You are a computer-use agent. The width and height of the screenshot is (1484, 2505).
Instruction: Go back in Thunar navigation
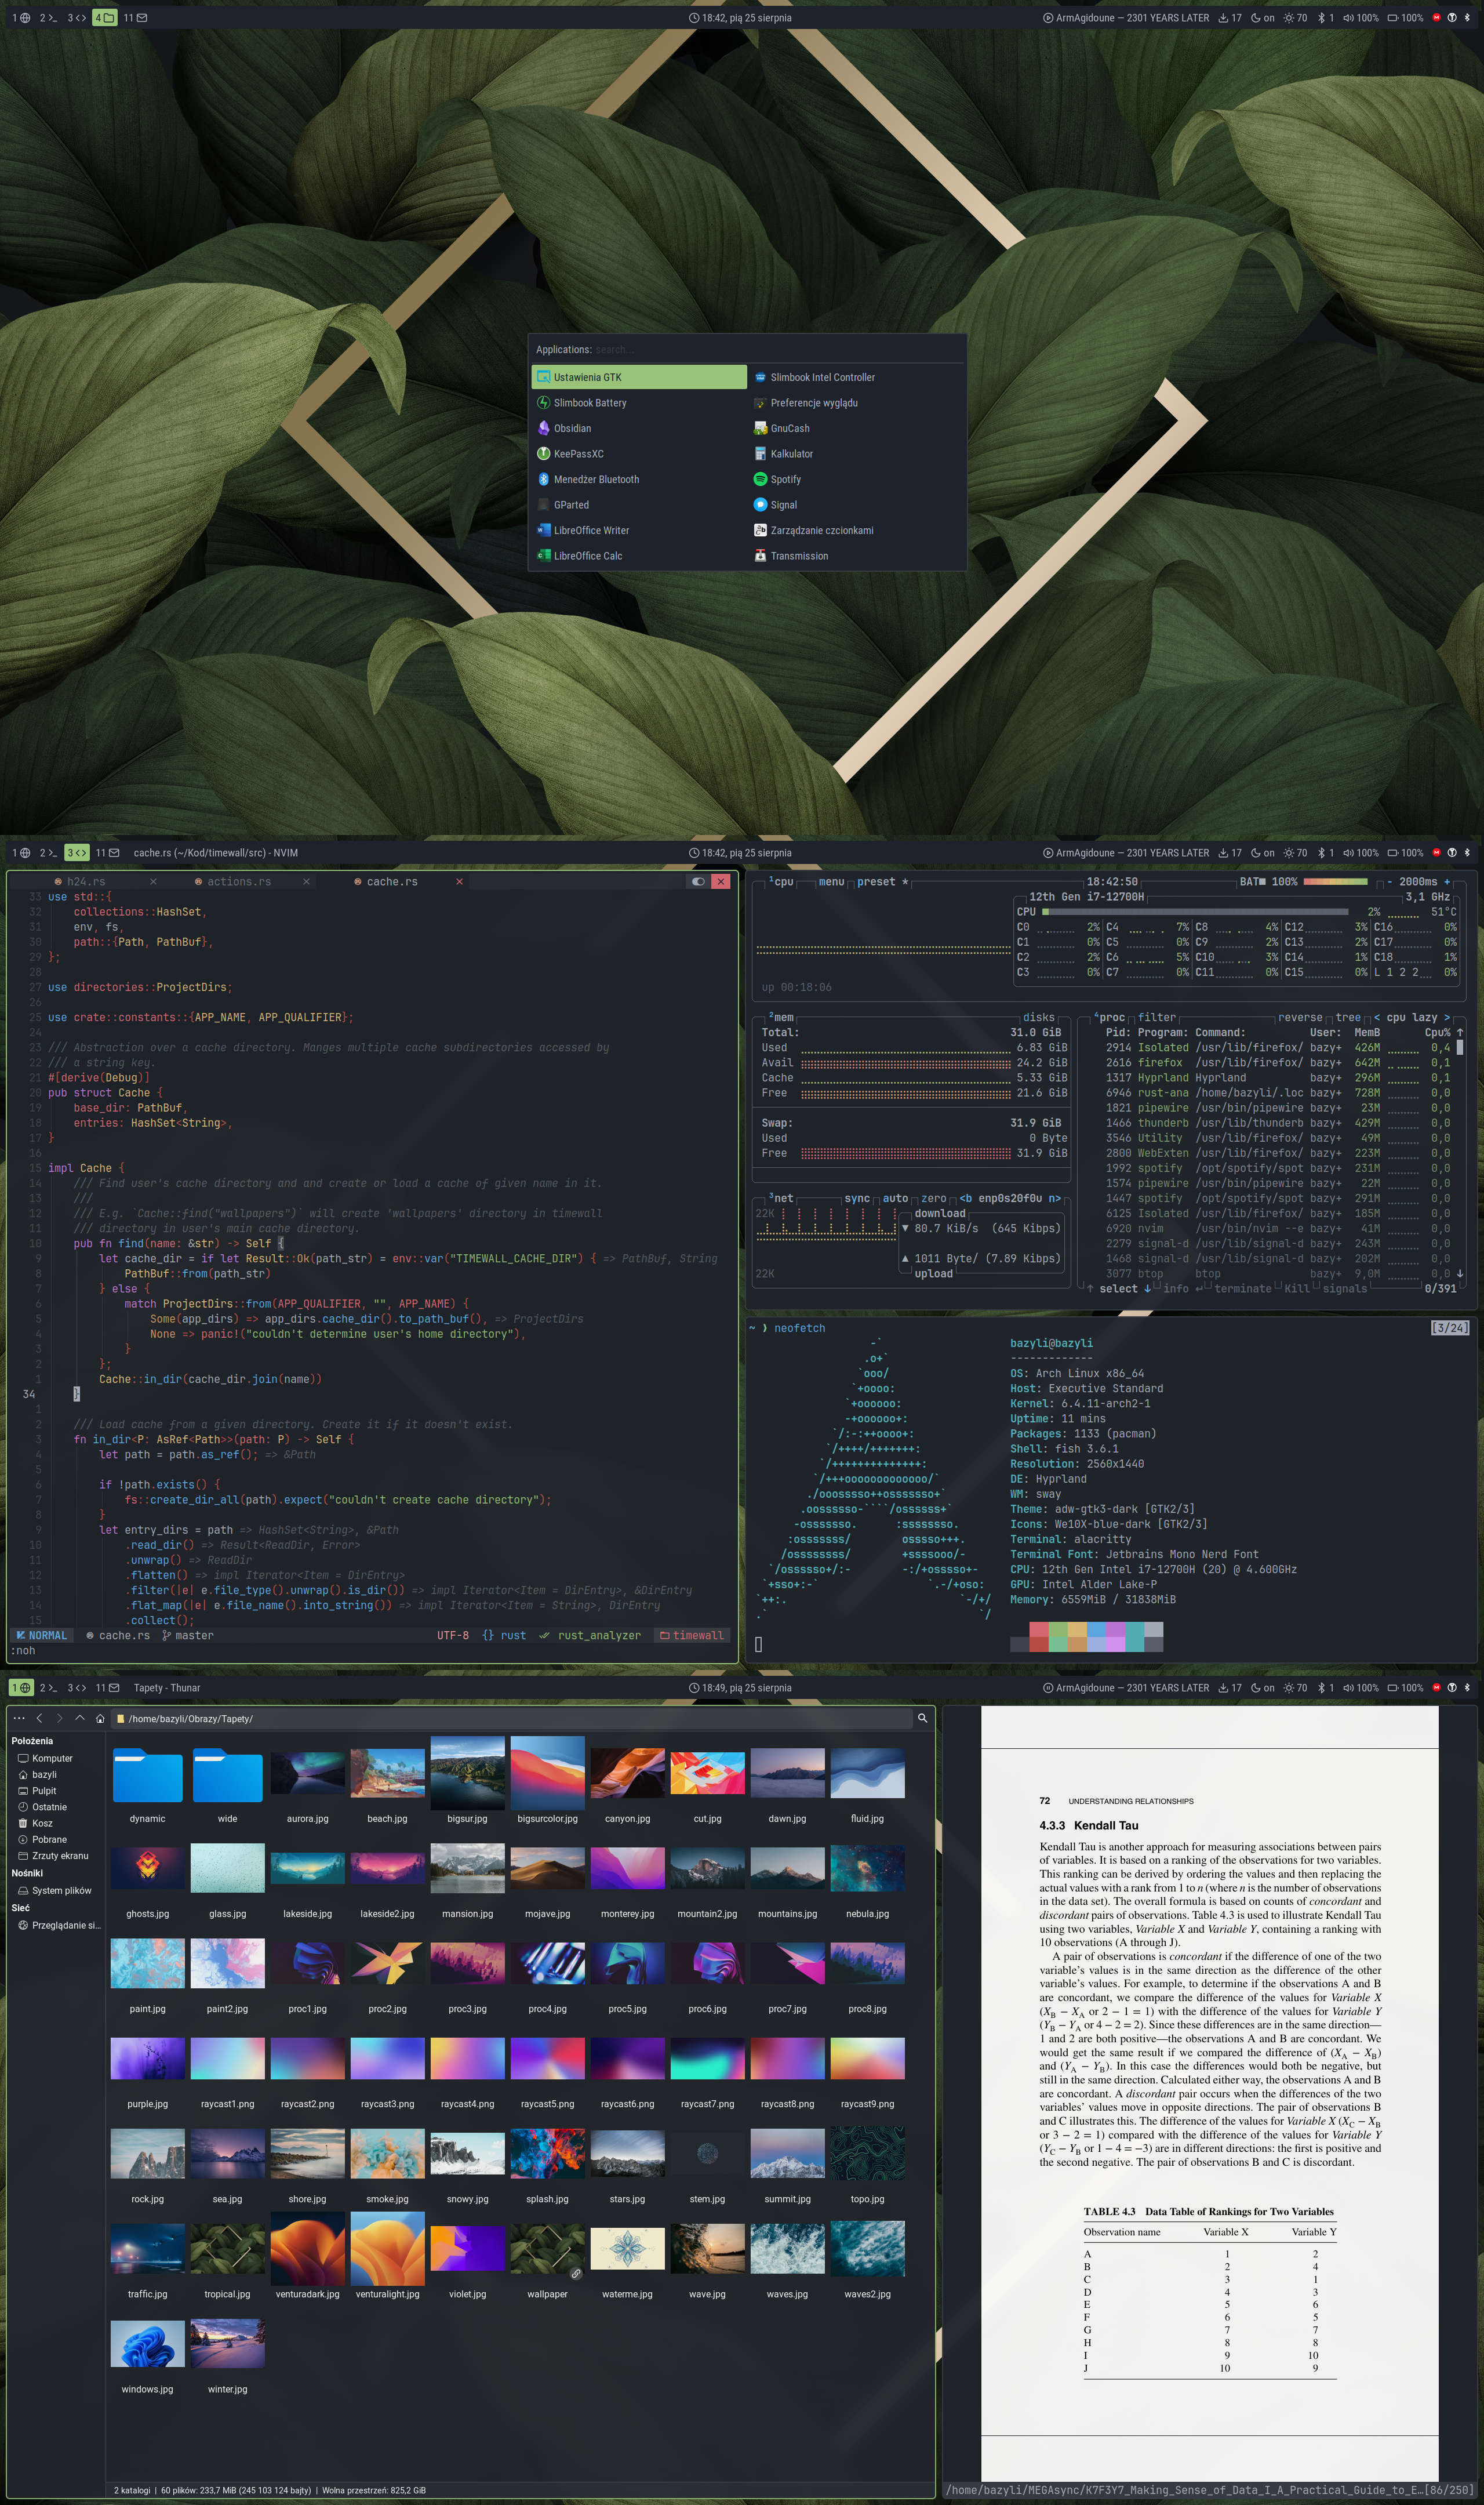[x=39, y=1718]
